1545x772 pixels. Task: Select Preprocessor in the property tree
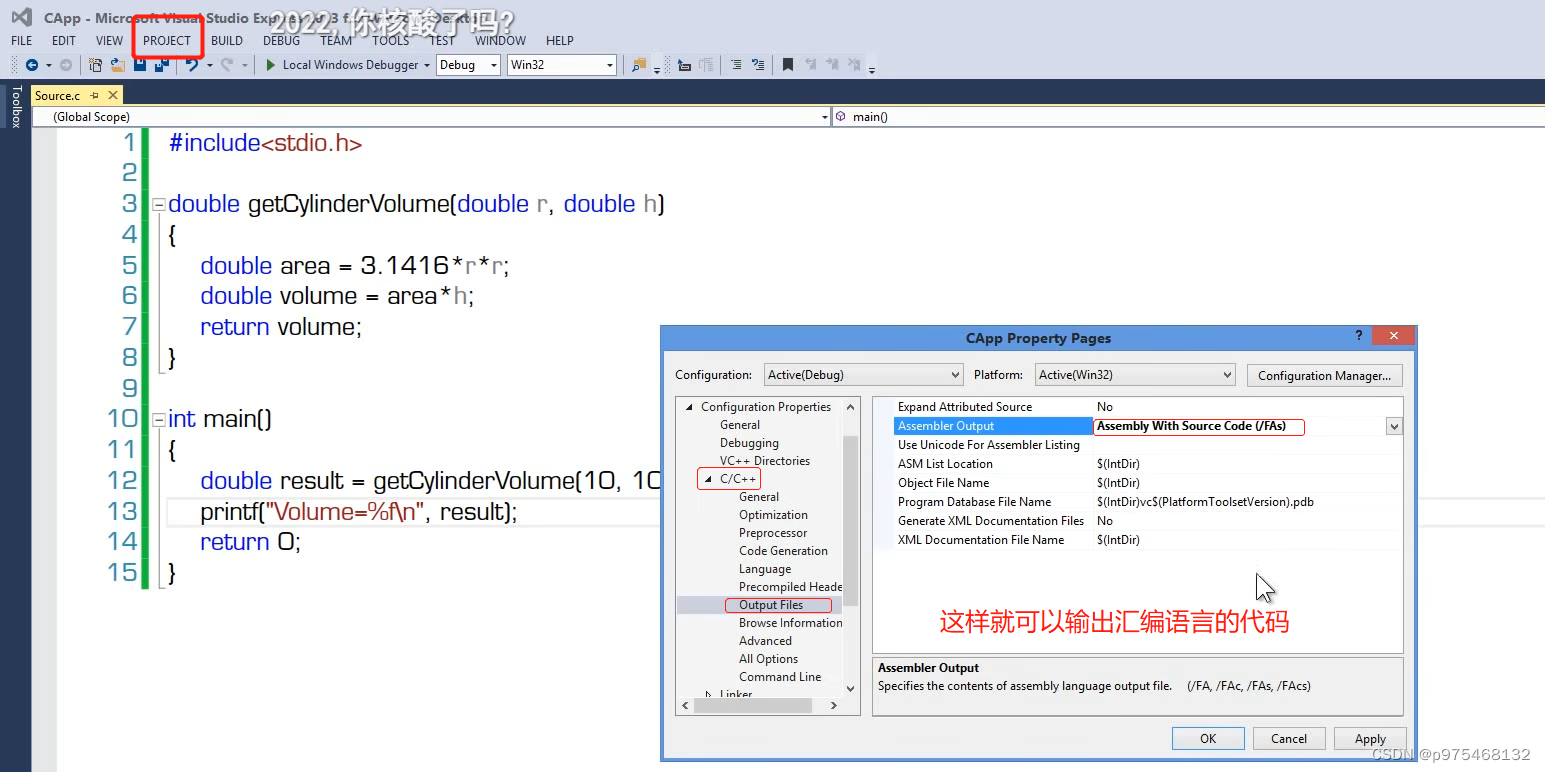click(x=773, y=533)
